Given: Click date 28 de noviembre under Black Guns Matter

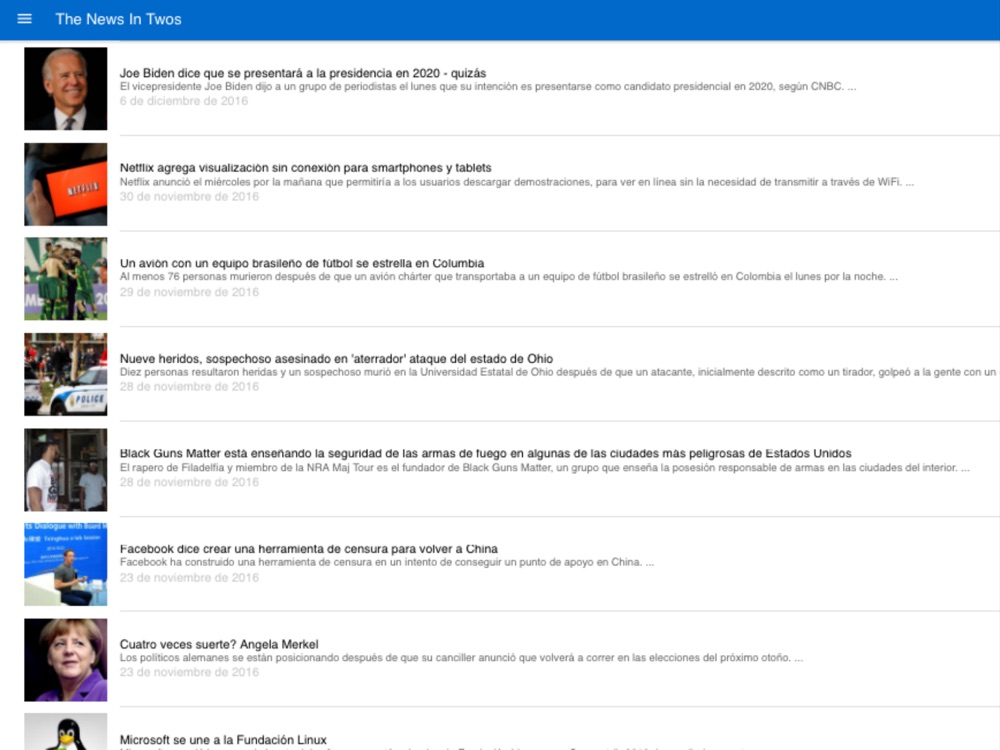Looking at the screenshot, I should (189, 482).
